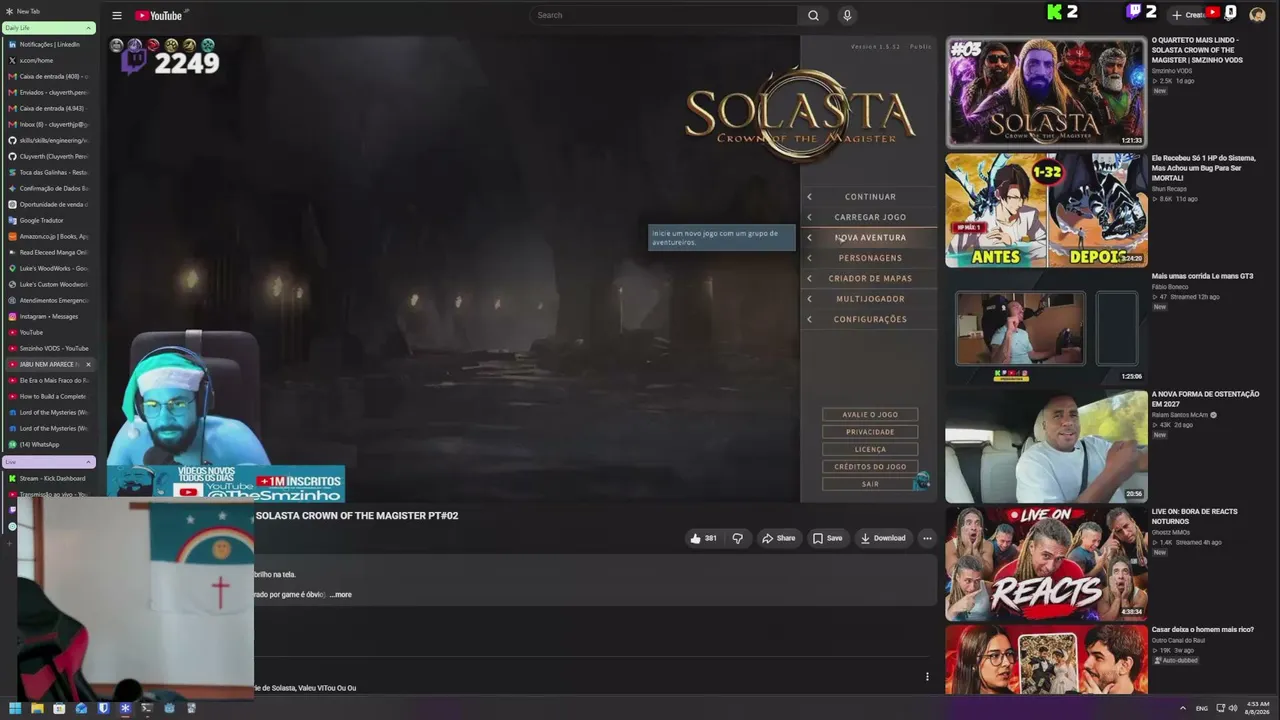Change the ENG input language indicator
This screenshot has height=720, width=1280.
point(1202,708)
